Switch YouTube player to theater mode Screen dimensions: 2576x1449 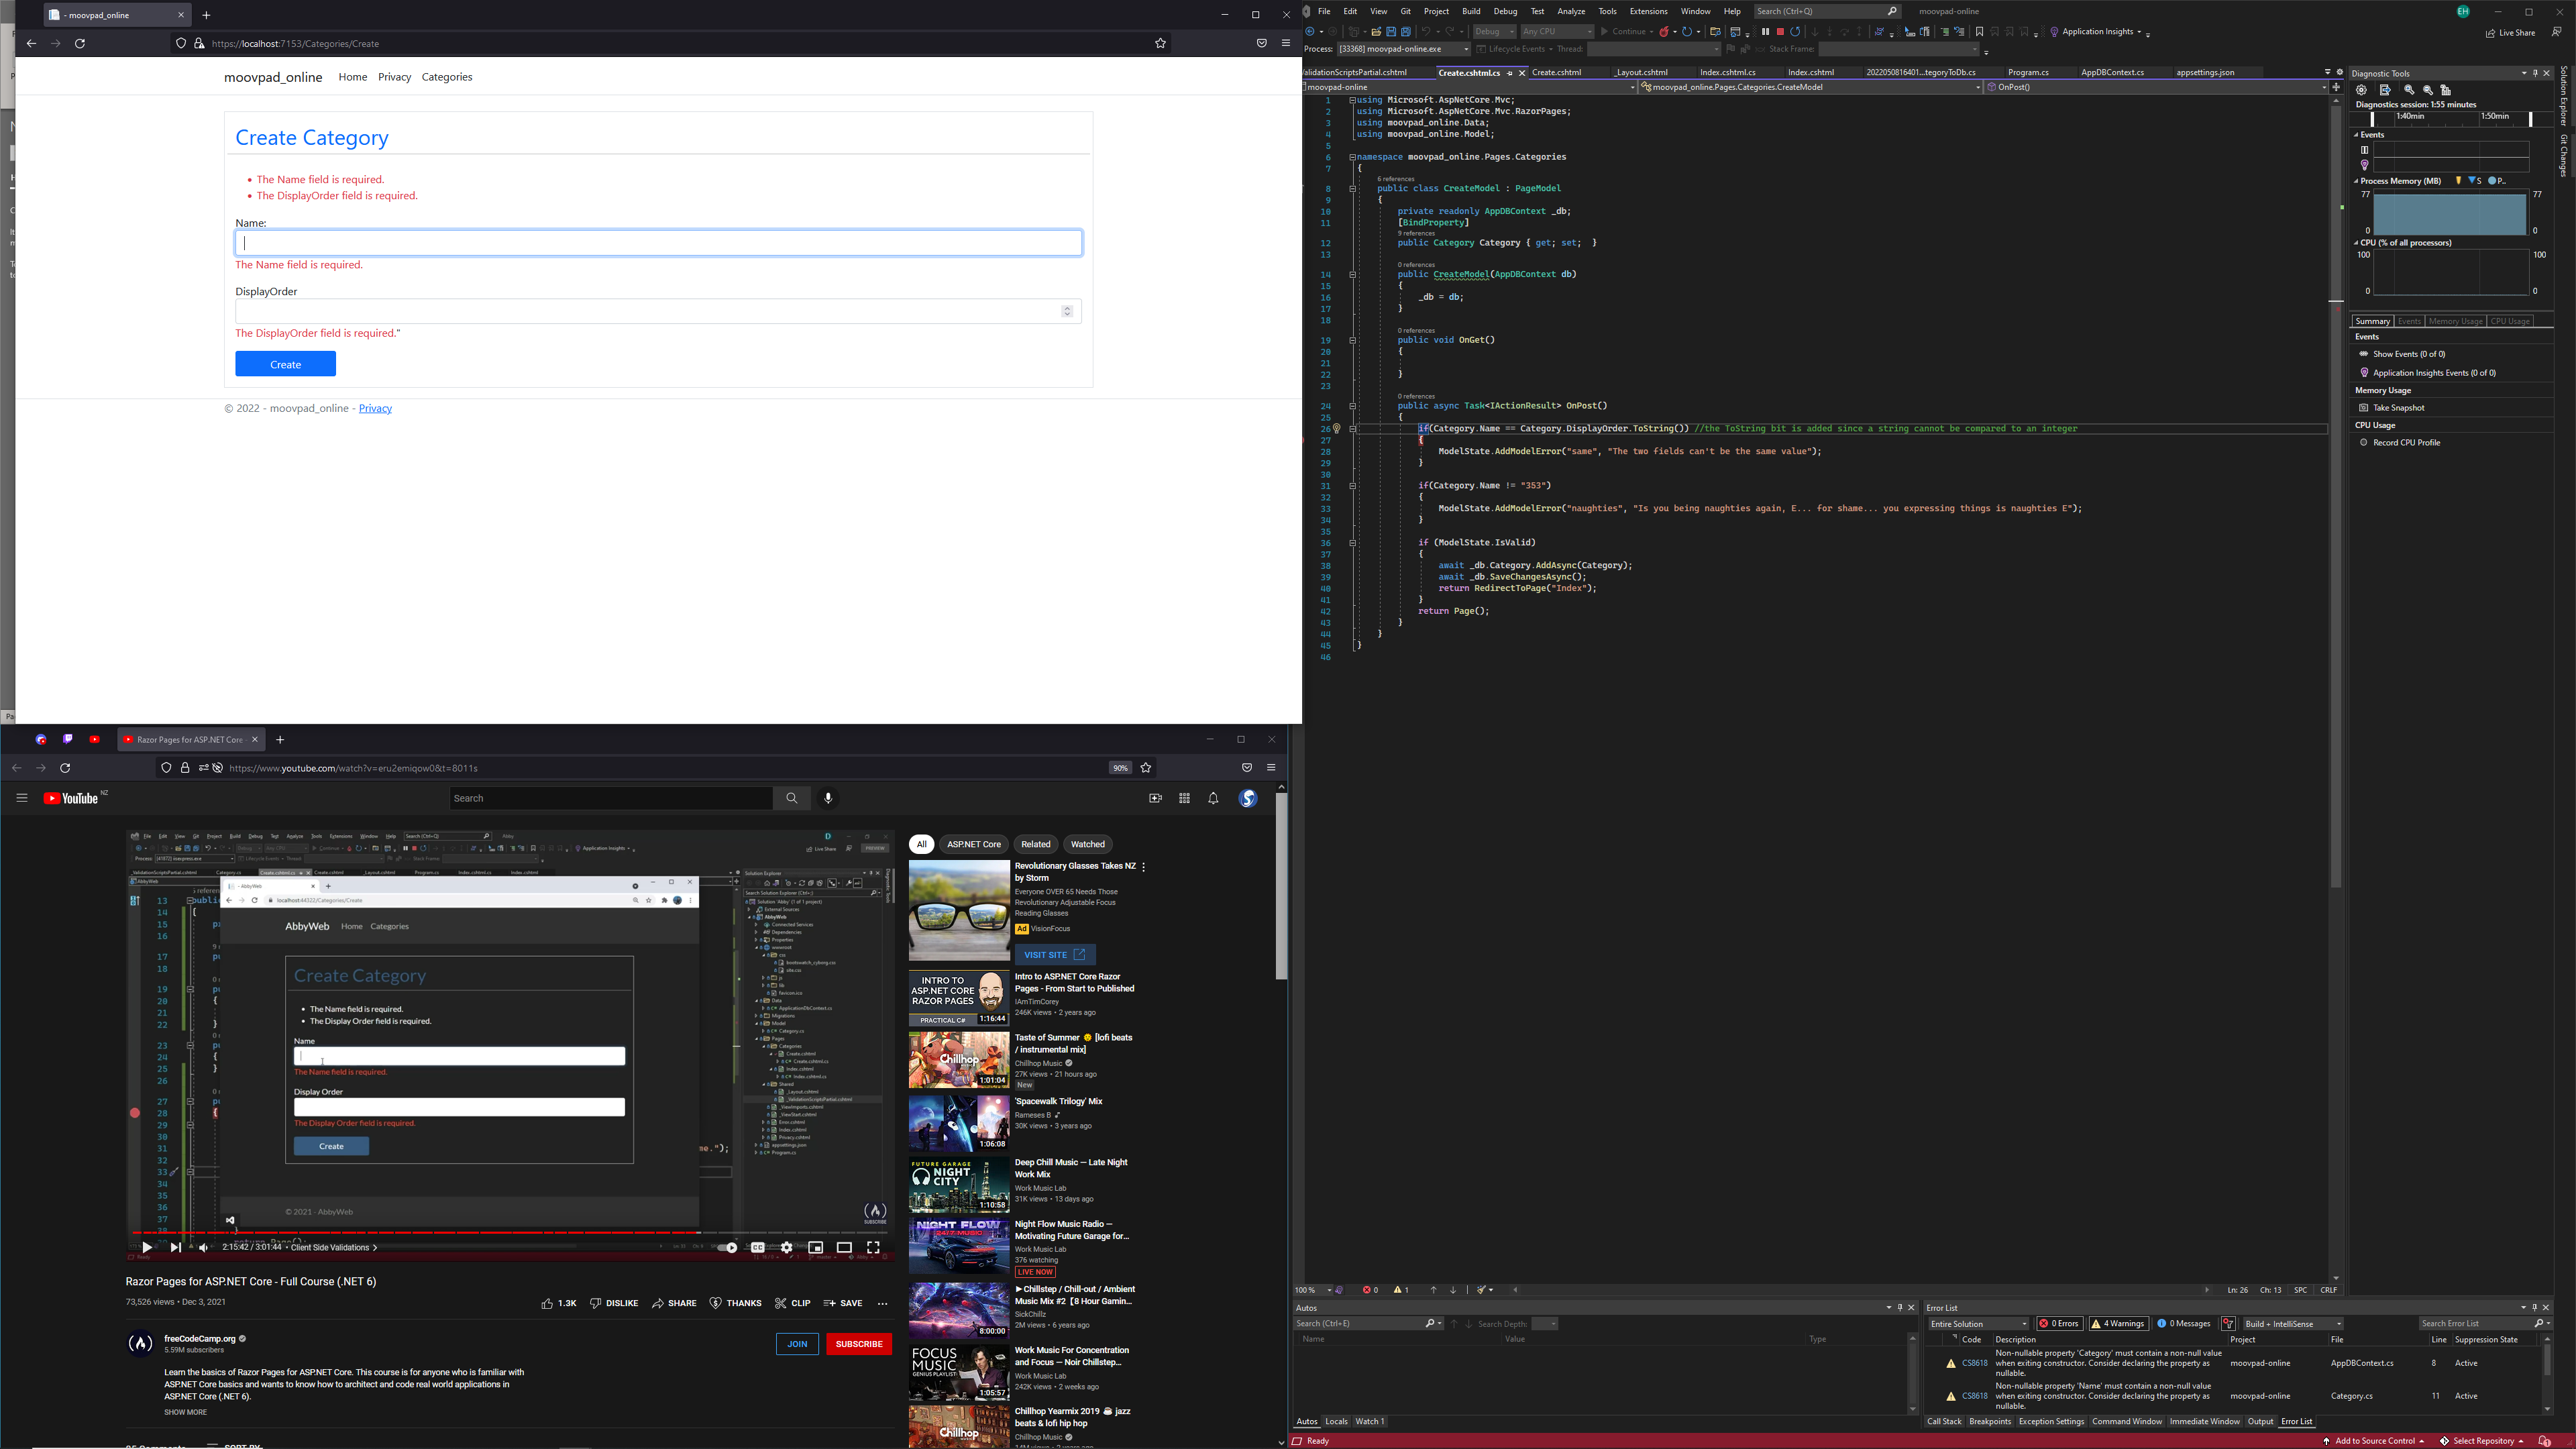[845, 1248]
